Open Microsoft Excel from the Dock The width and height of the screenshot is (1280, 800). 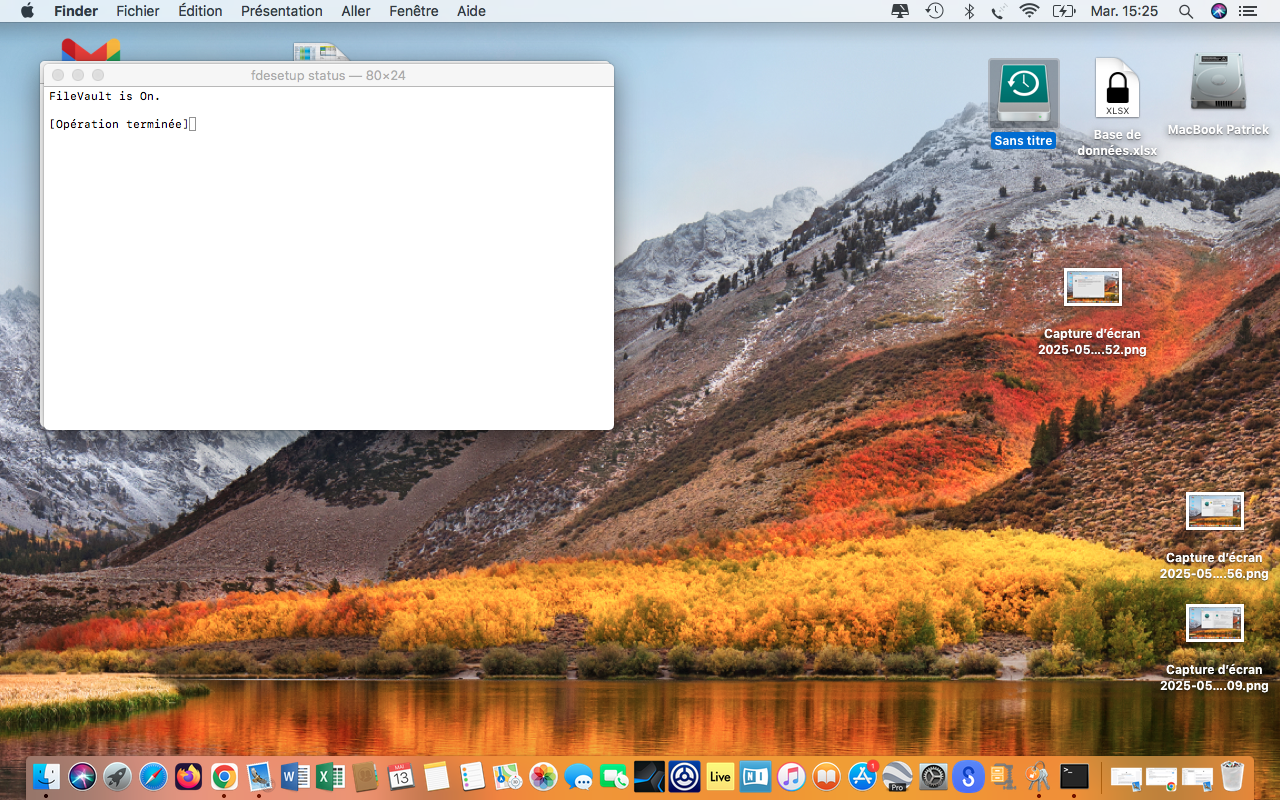[x=331, y=776]
